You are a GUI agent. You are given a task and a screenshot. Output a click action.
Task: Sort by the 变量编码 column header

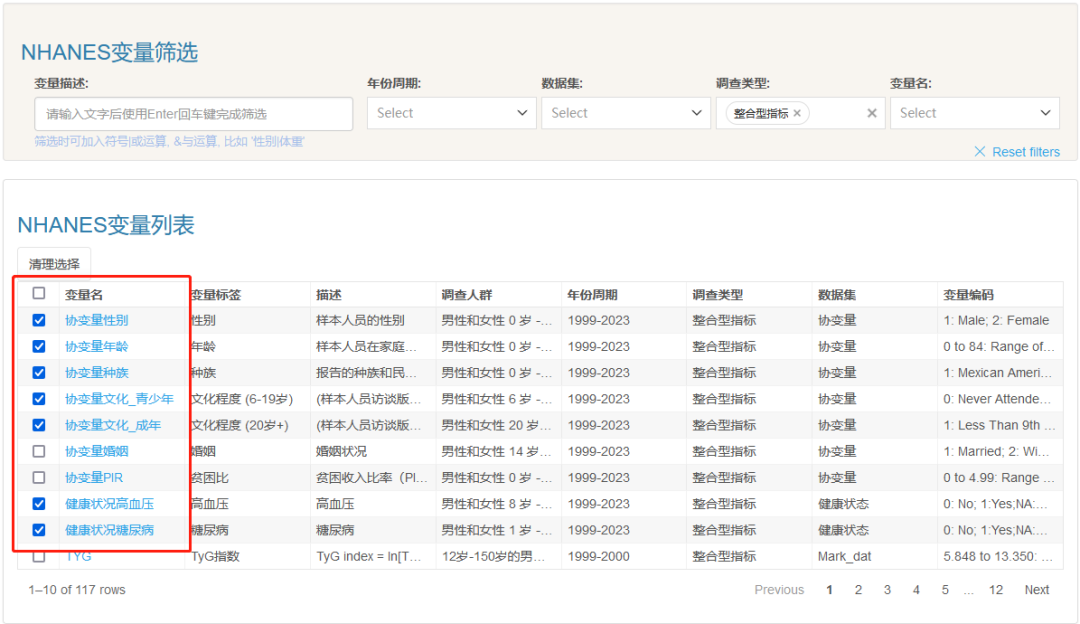[x=968, y=295]
